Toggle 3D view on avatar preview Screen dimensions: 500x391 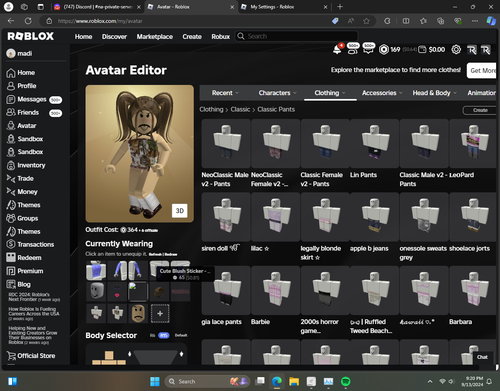pyautogui.click(x=180, y=211)
